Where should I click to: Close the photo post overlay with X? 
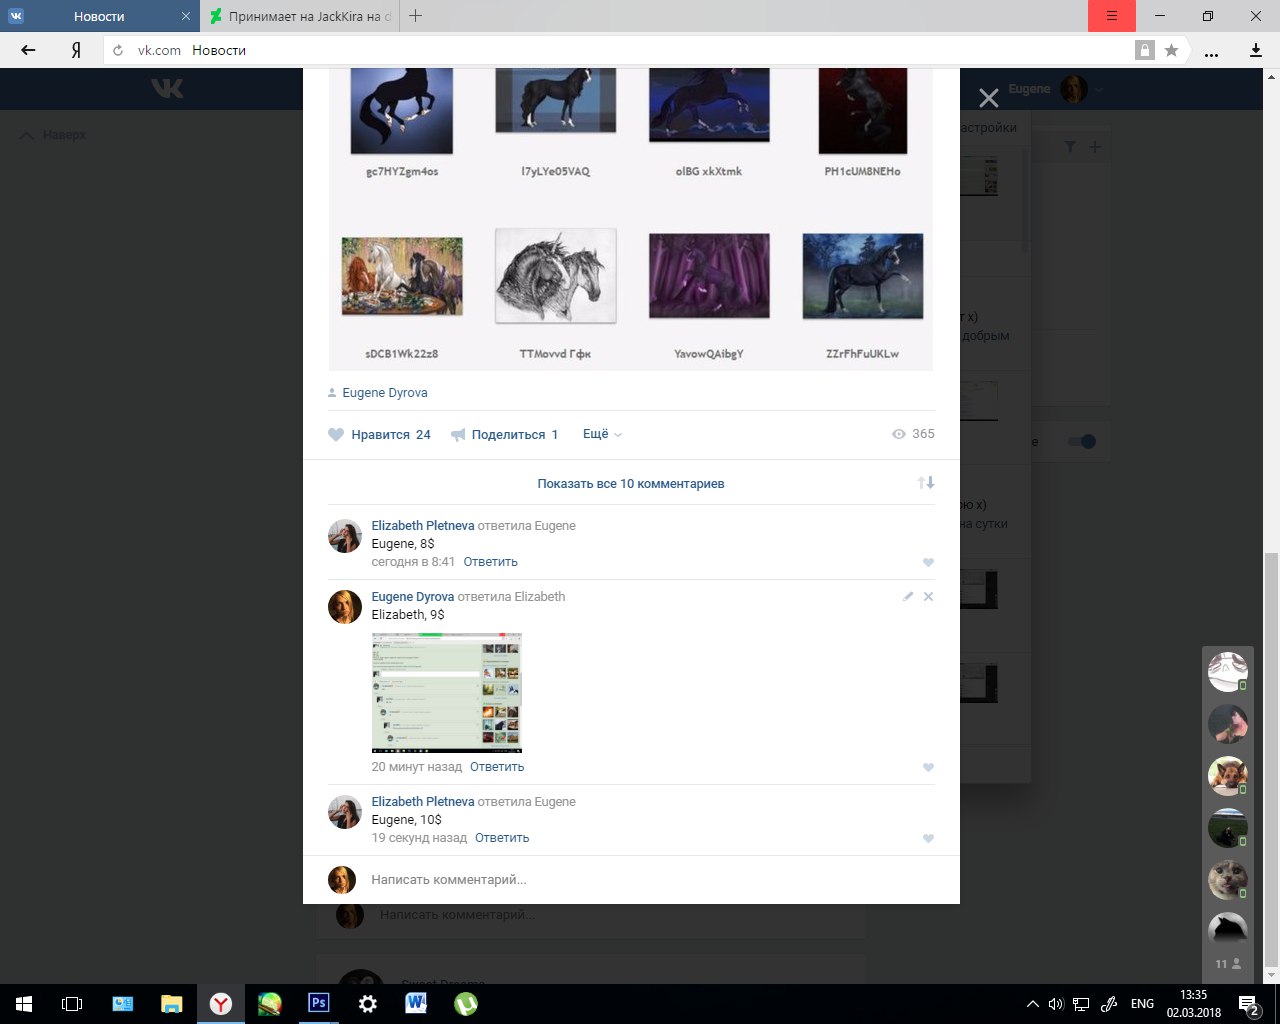[988, 98]
